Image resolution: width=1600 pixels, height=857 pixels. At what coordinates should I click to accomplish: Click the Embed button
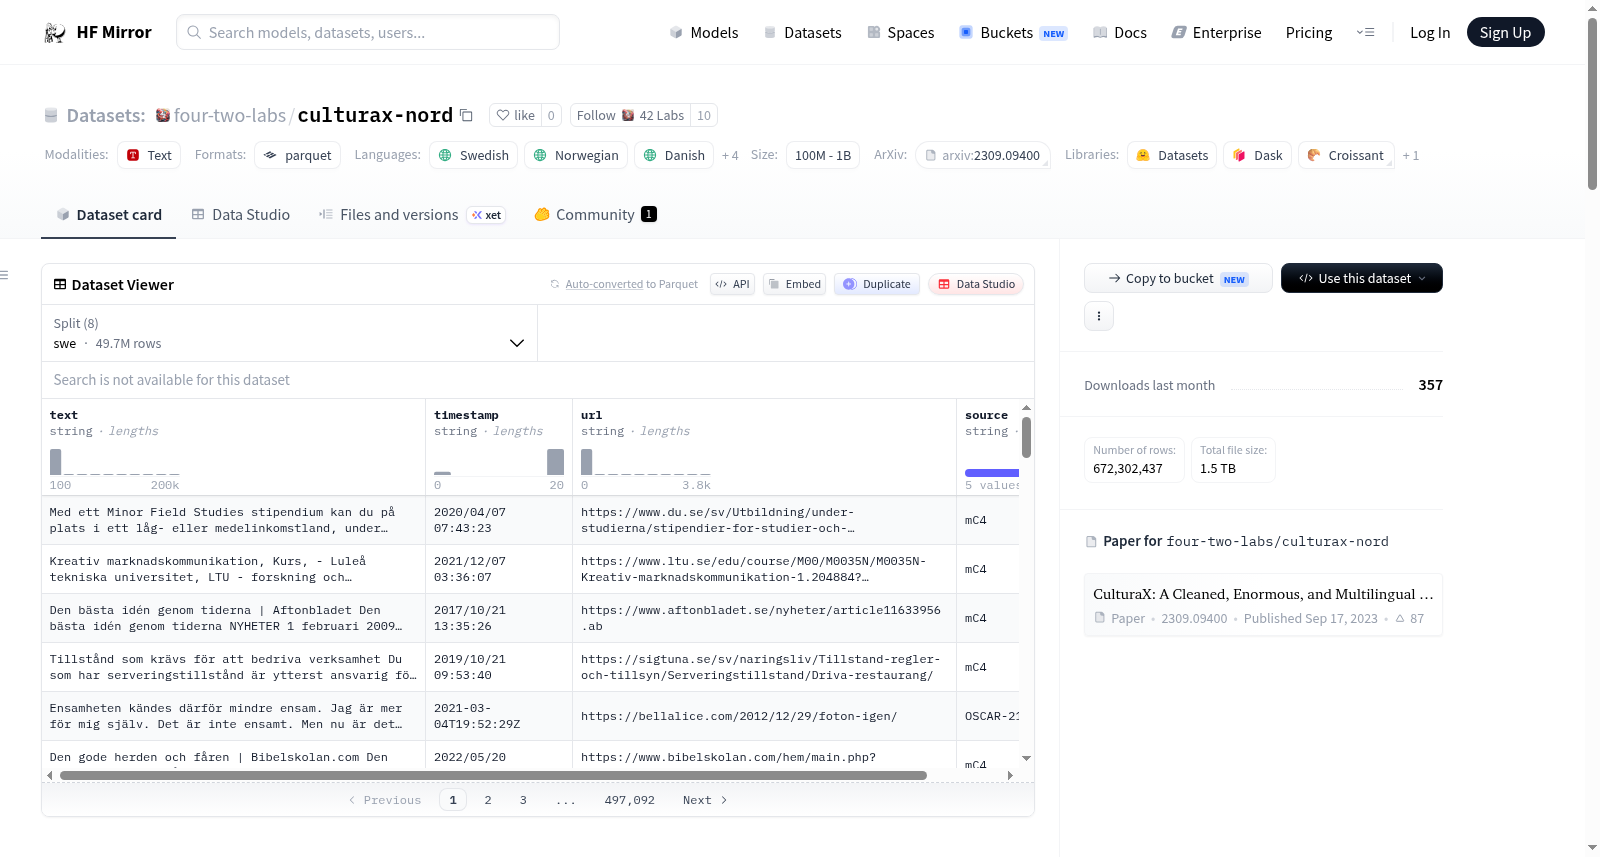click(x=794, y=284)
